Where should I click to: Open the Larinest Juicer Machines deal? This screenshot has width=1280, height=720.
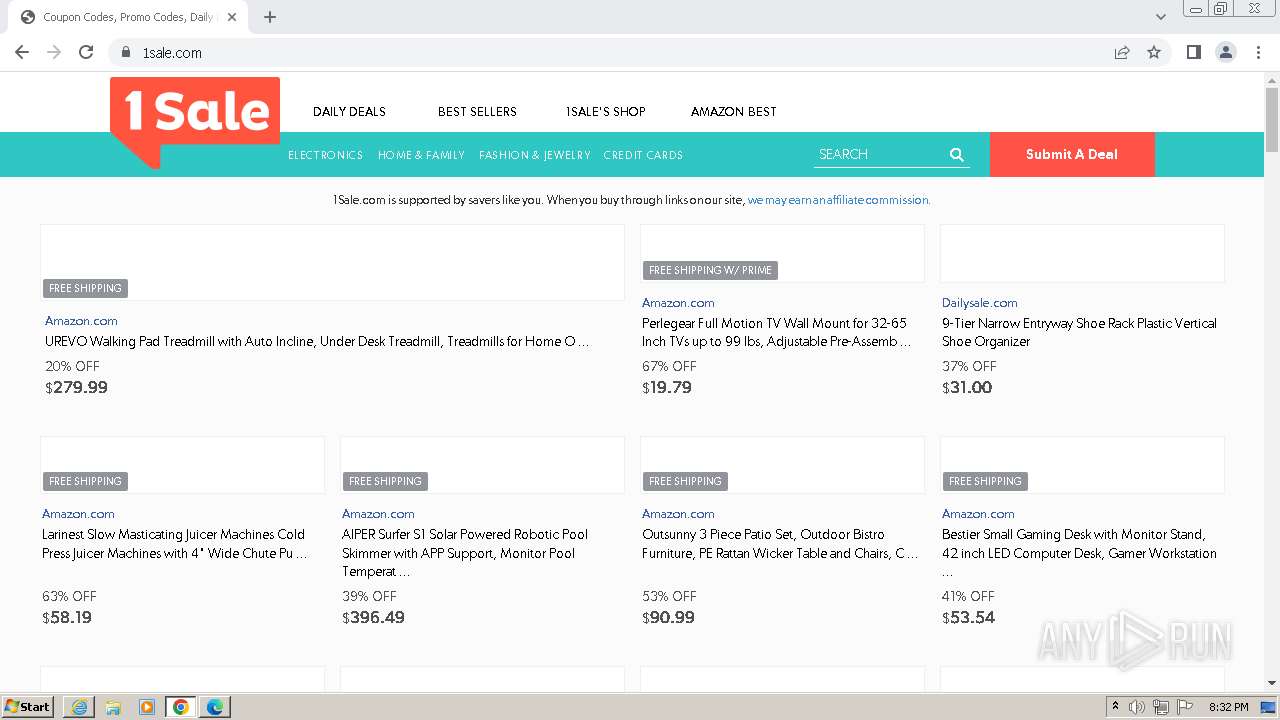point(175,544)
